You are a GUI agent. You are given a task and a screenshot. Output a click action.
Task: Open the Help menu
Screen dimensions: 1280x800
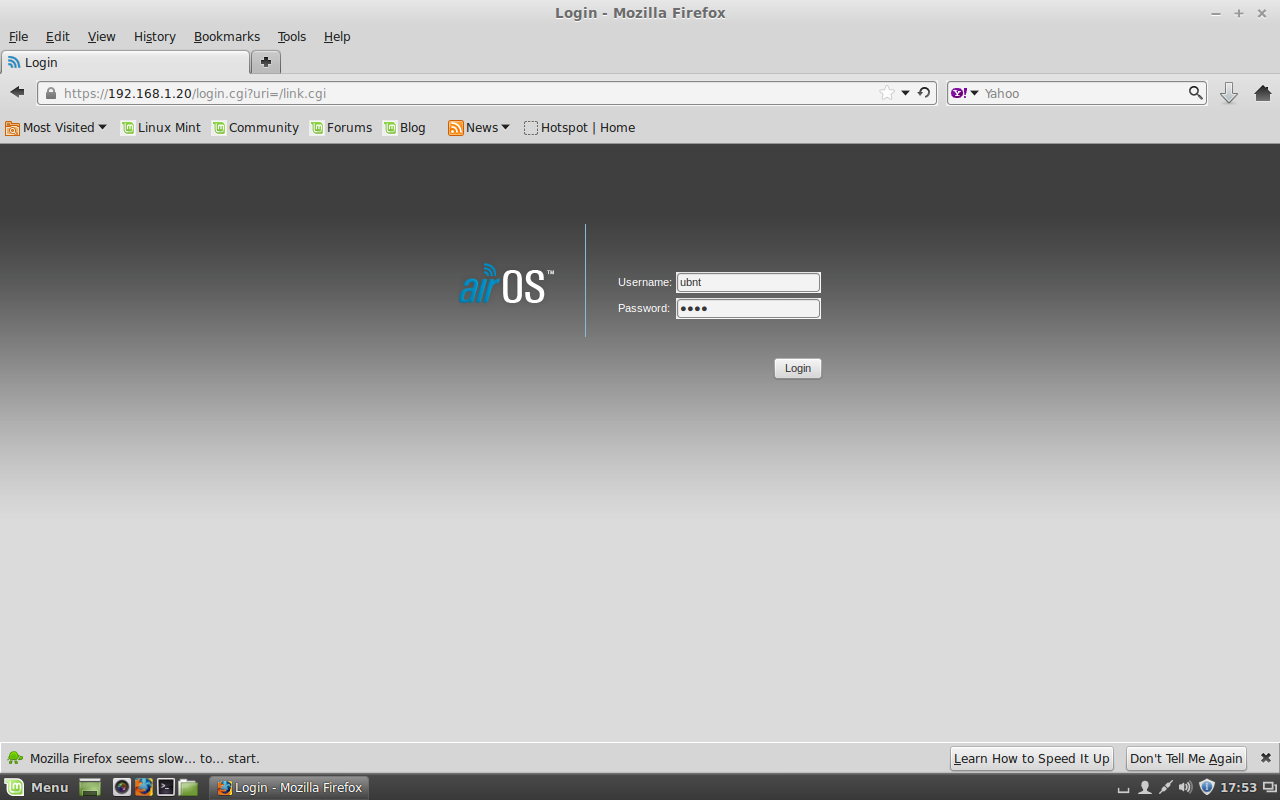(337, 36)
